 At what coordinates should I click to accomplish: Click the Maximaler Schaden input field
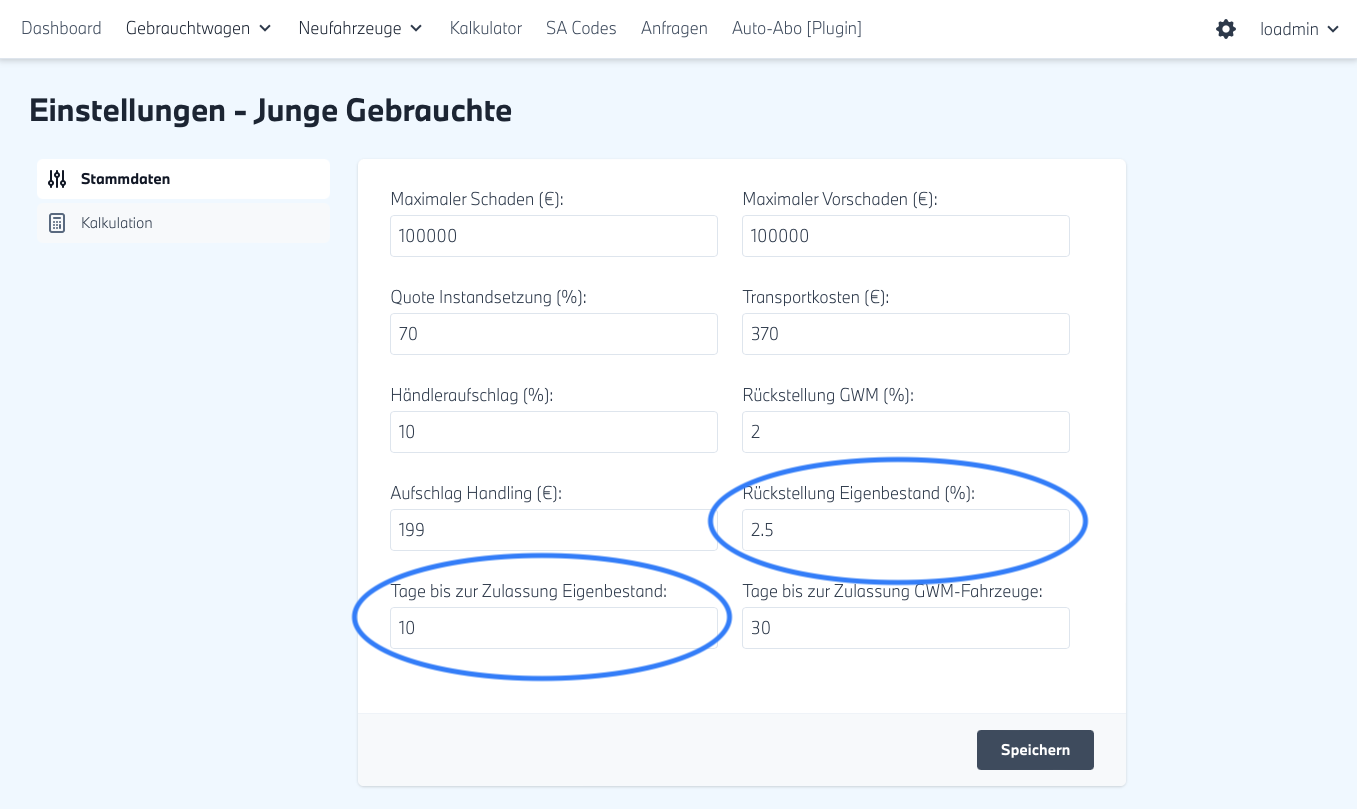pyautogui.click(x=553, y=236)
